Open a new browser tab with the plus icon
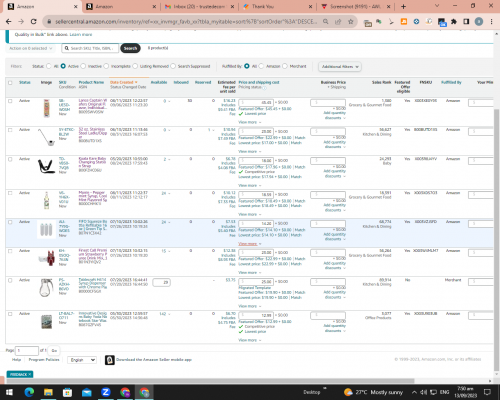 pos(403,6)
